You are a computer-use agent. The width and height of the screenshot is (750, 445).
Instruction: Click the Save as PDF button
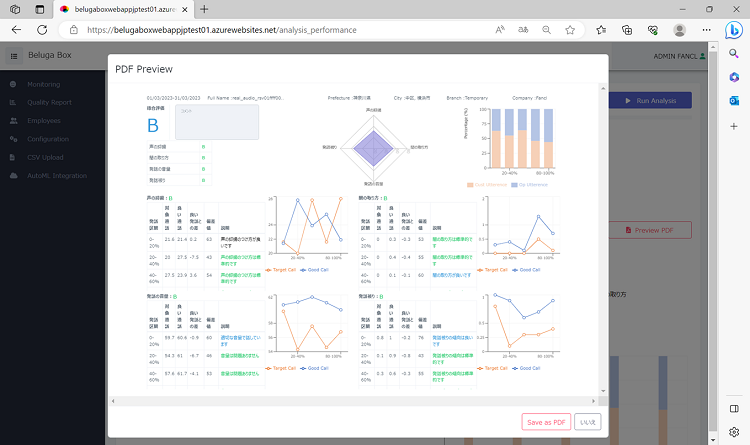(x=546, y=422)
